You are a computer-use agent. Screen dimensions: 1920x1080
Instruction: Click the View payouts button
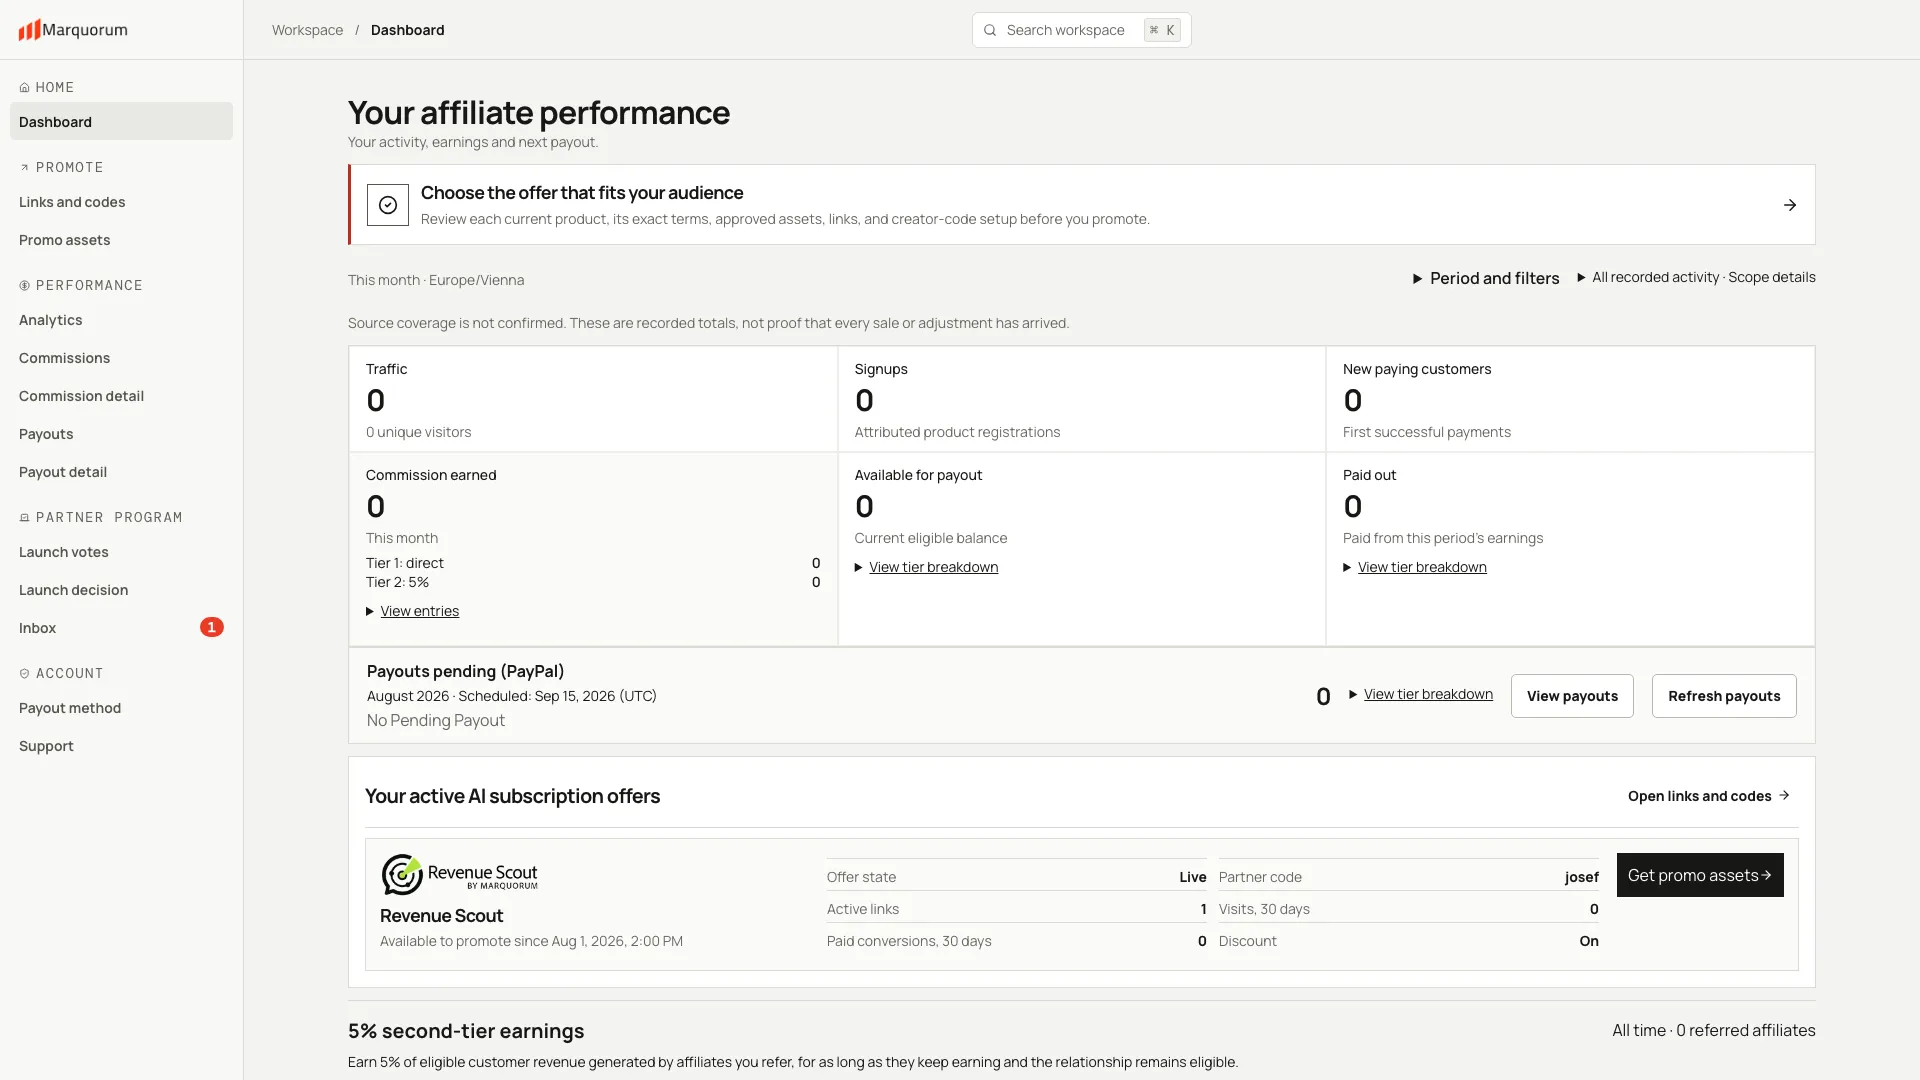[x=1572, y=696]
